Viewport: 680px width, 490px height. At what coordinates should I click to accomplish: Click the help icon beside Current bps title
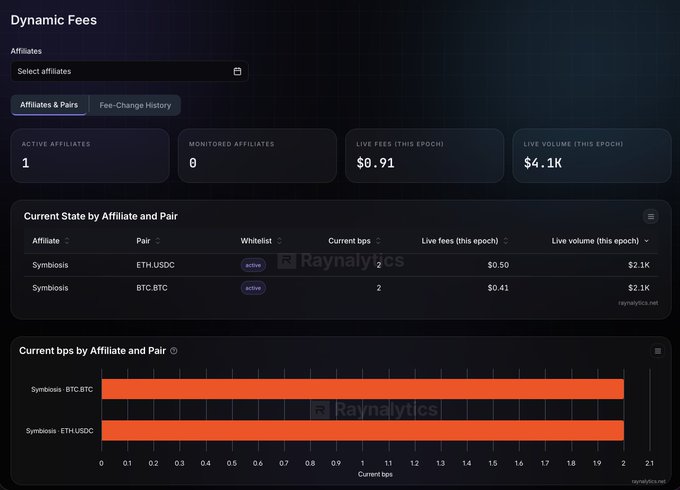[x=174, y=351]
